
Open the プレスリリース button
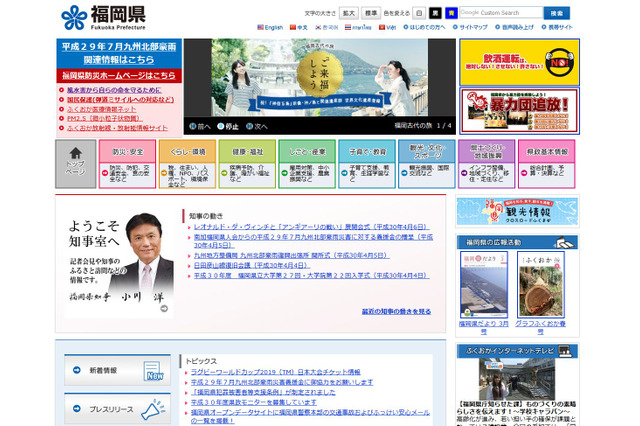[x=118, y=409]
